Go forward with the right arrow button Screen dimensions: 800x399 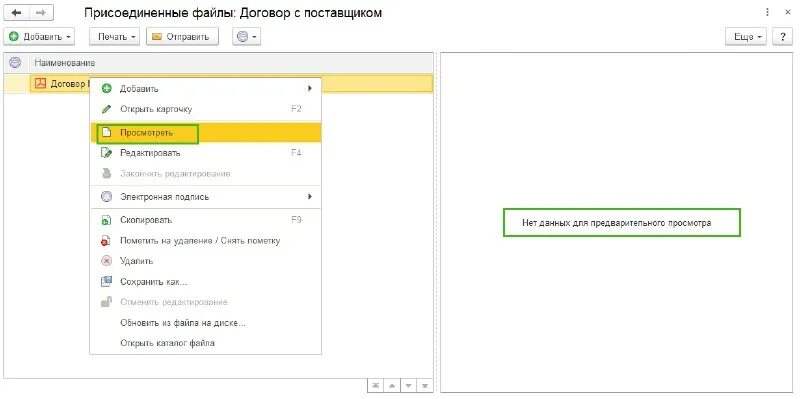[x=41, y=13]
